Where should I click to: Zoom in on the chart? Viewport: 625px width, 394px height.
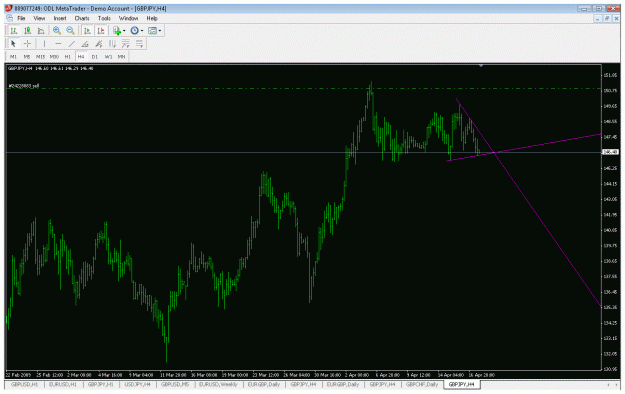click(x=57, y=31)
